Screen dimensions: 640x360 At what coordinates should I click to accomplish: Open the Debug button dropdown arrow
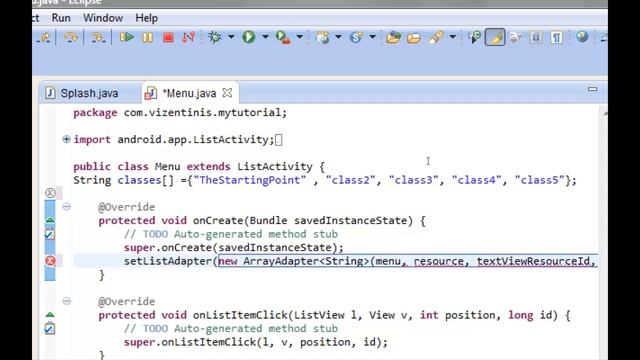231,37
